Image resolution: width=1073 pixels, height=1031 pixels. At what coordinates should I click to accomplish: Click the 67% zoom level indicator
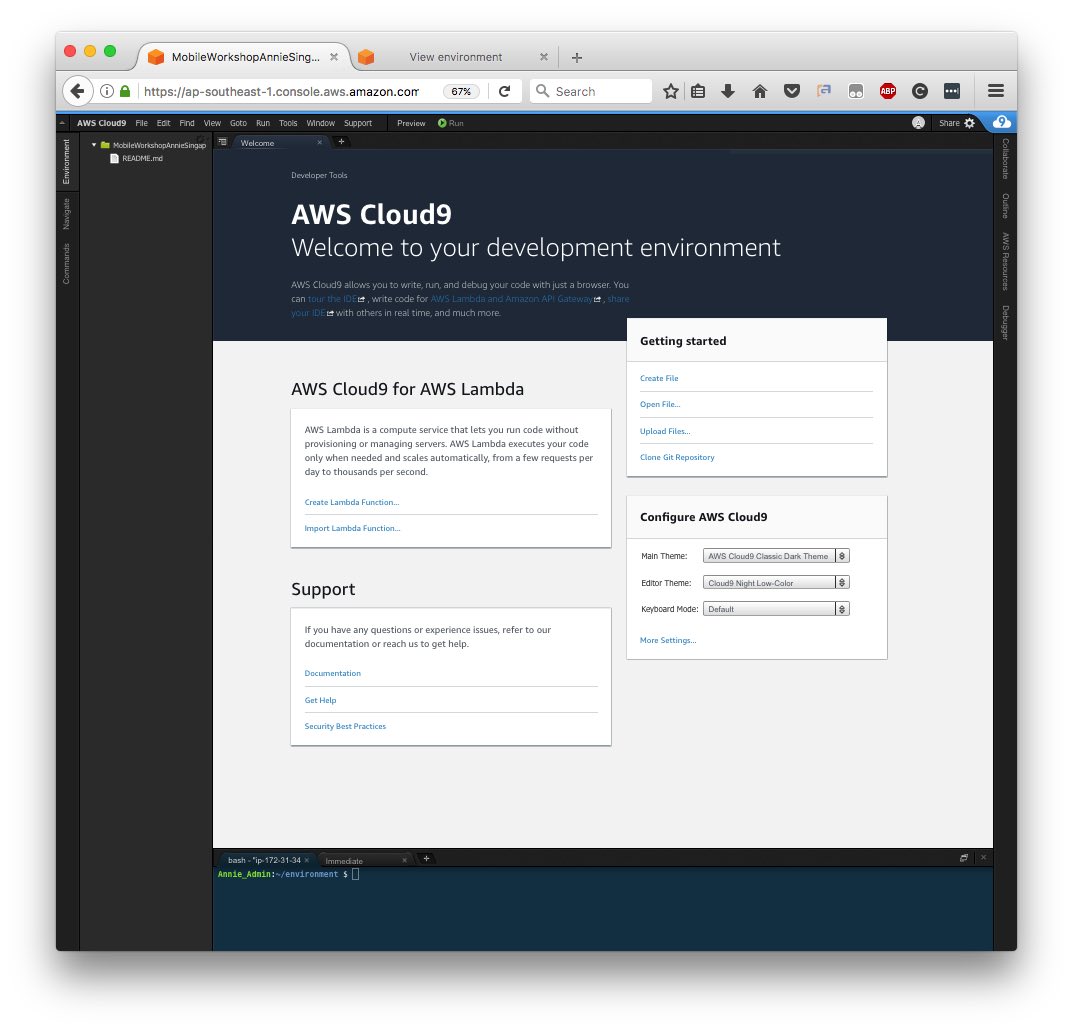pos(461,92)
